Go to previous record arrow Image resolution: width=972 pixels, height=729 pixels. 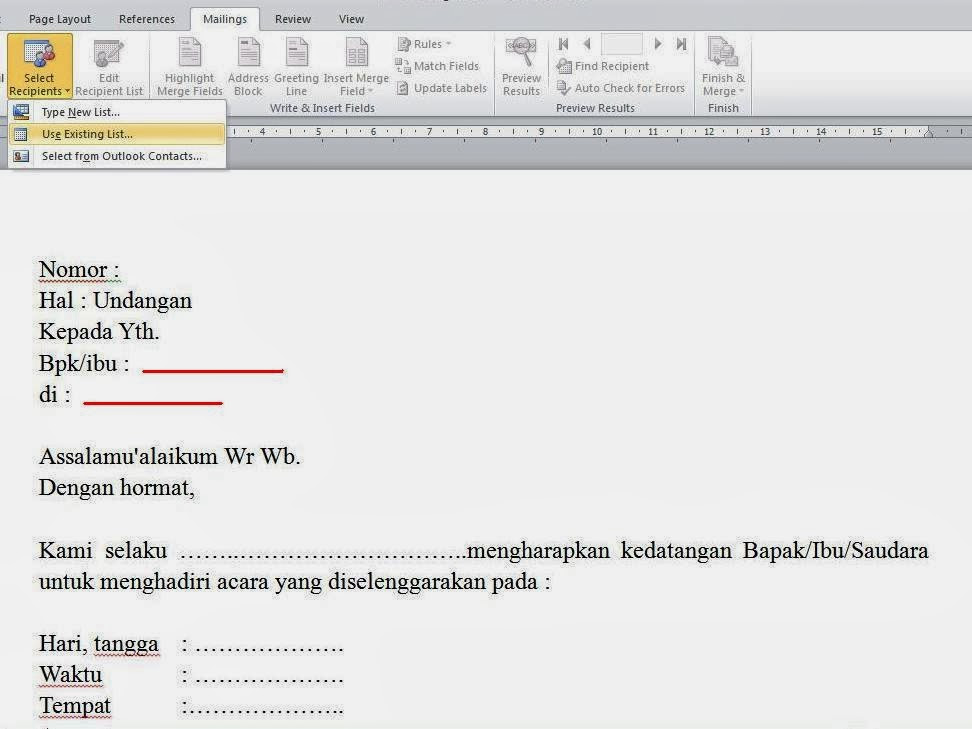point(587,44)
